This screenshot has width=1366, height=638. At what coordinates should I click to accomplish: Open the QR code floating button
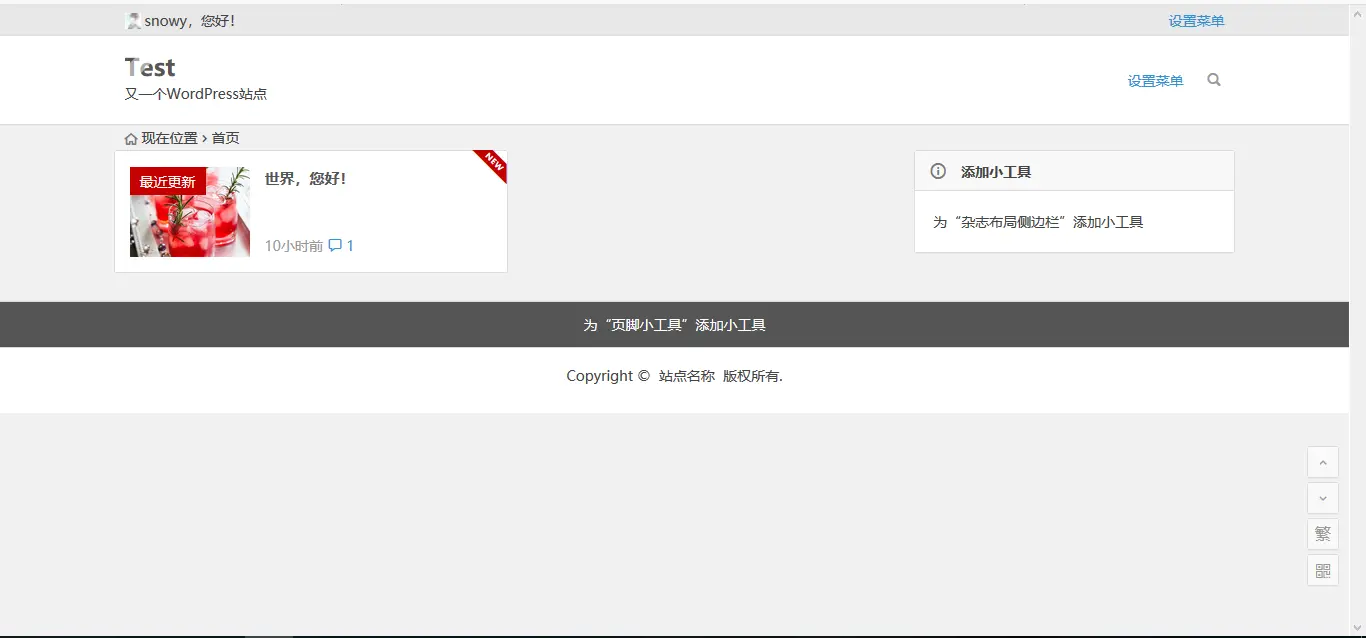coord(1322,570)
